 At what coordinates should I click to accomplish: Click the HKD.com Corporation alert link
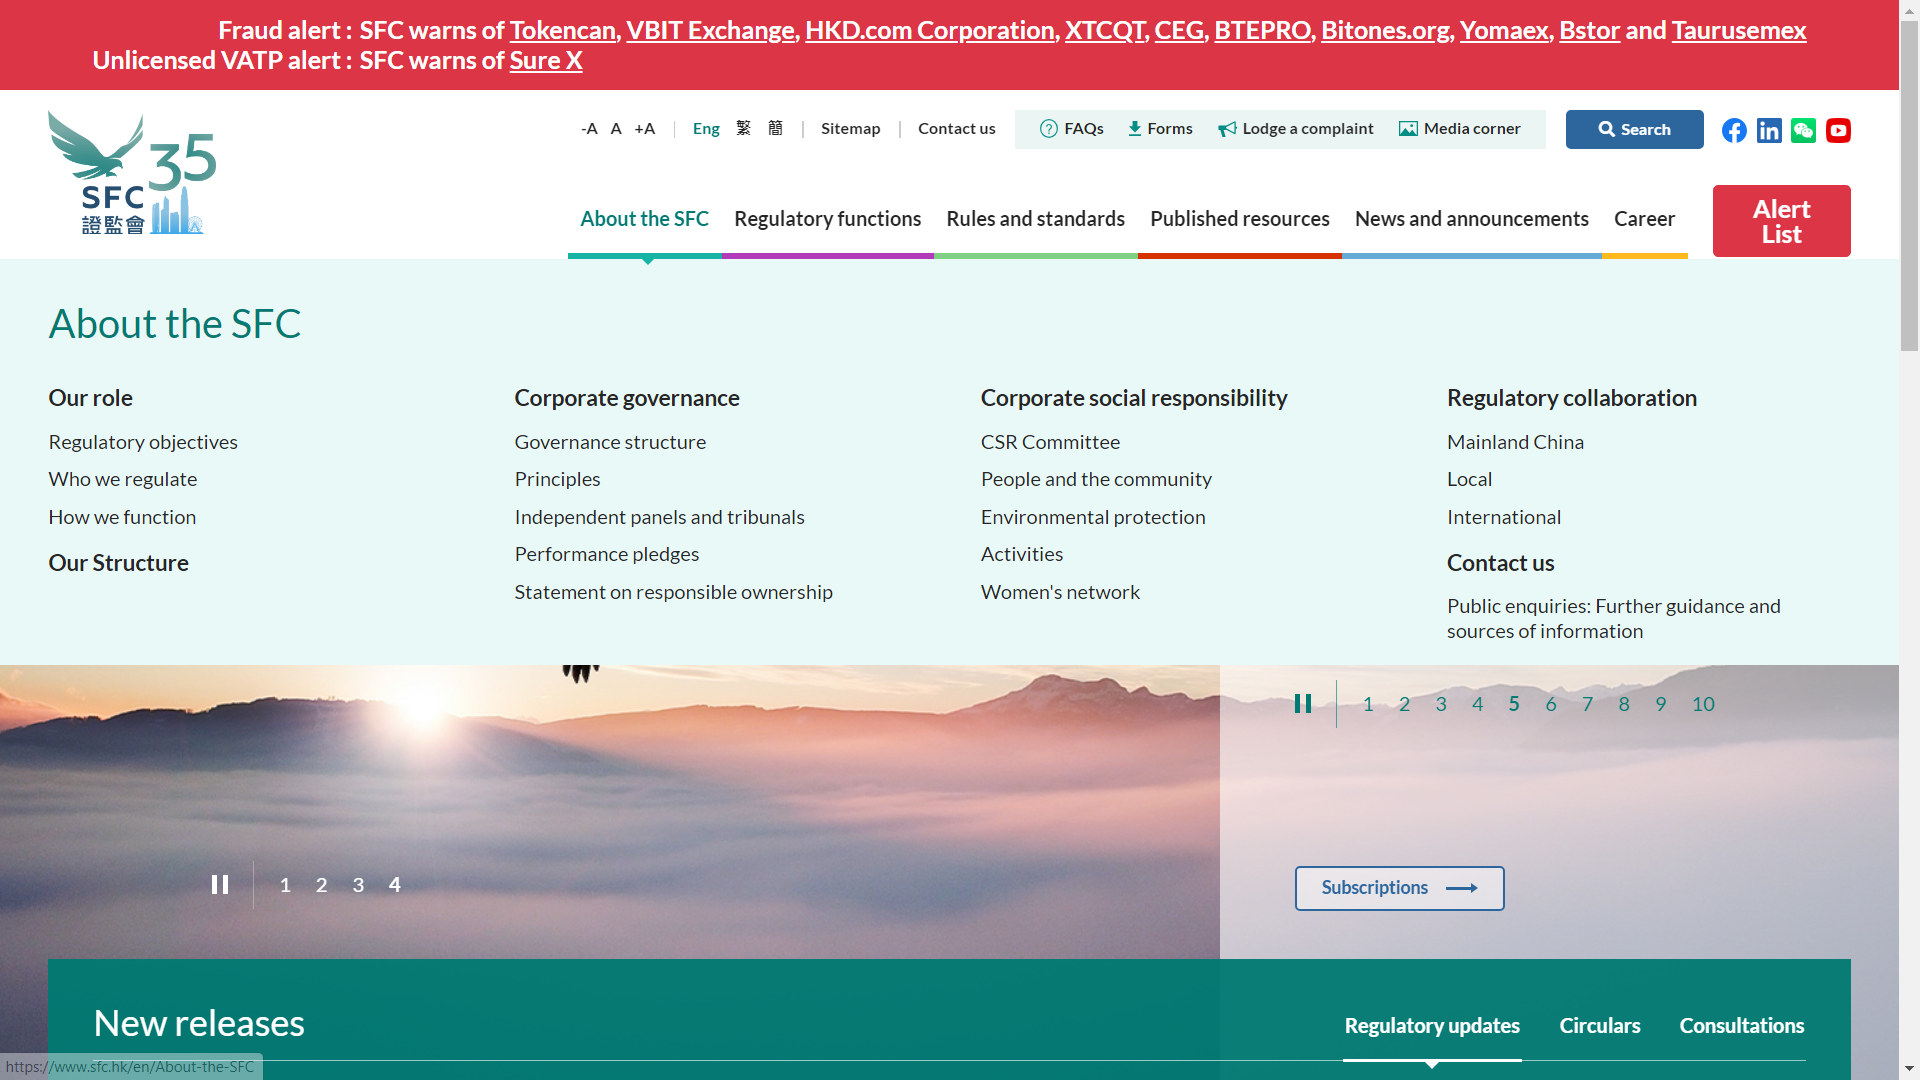930,30
